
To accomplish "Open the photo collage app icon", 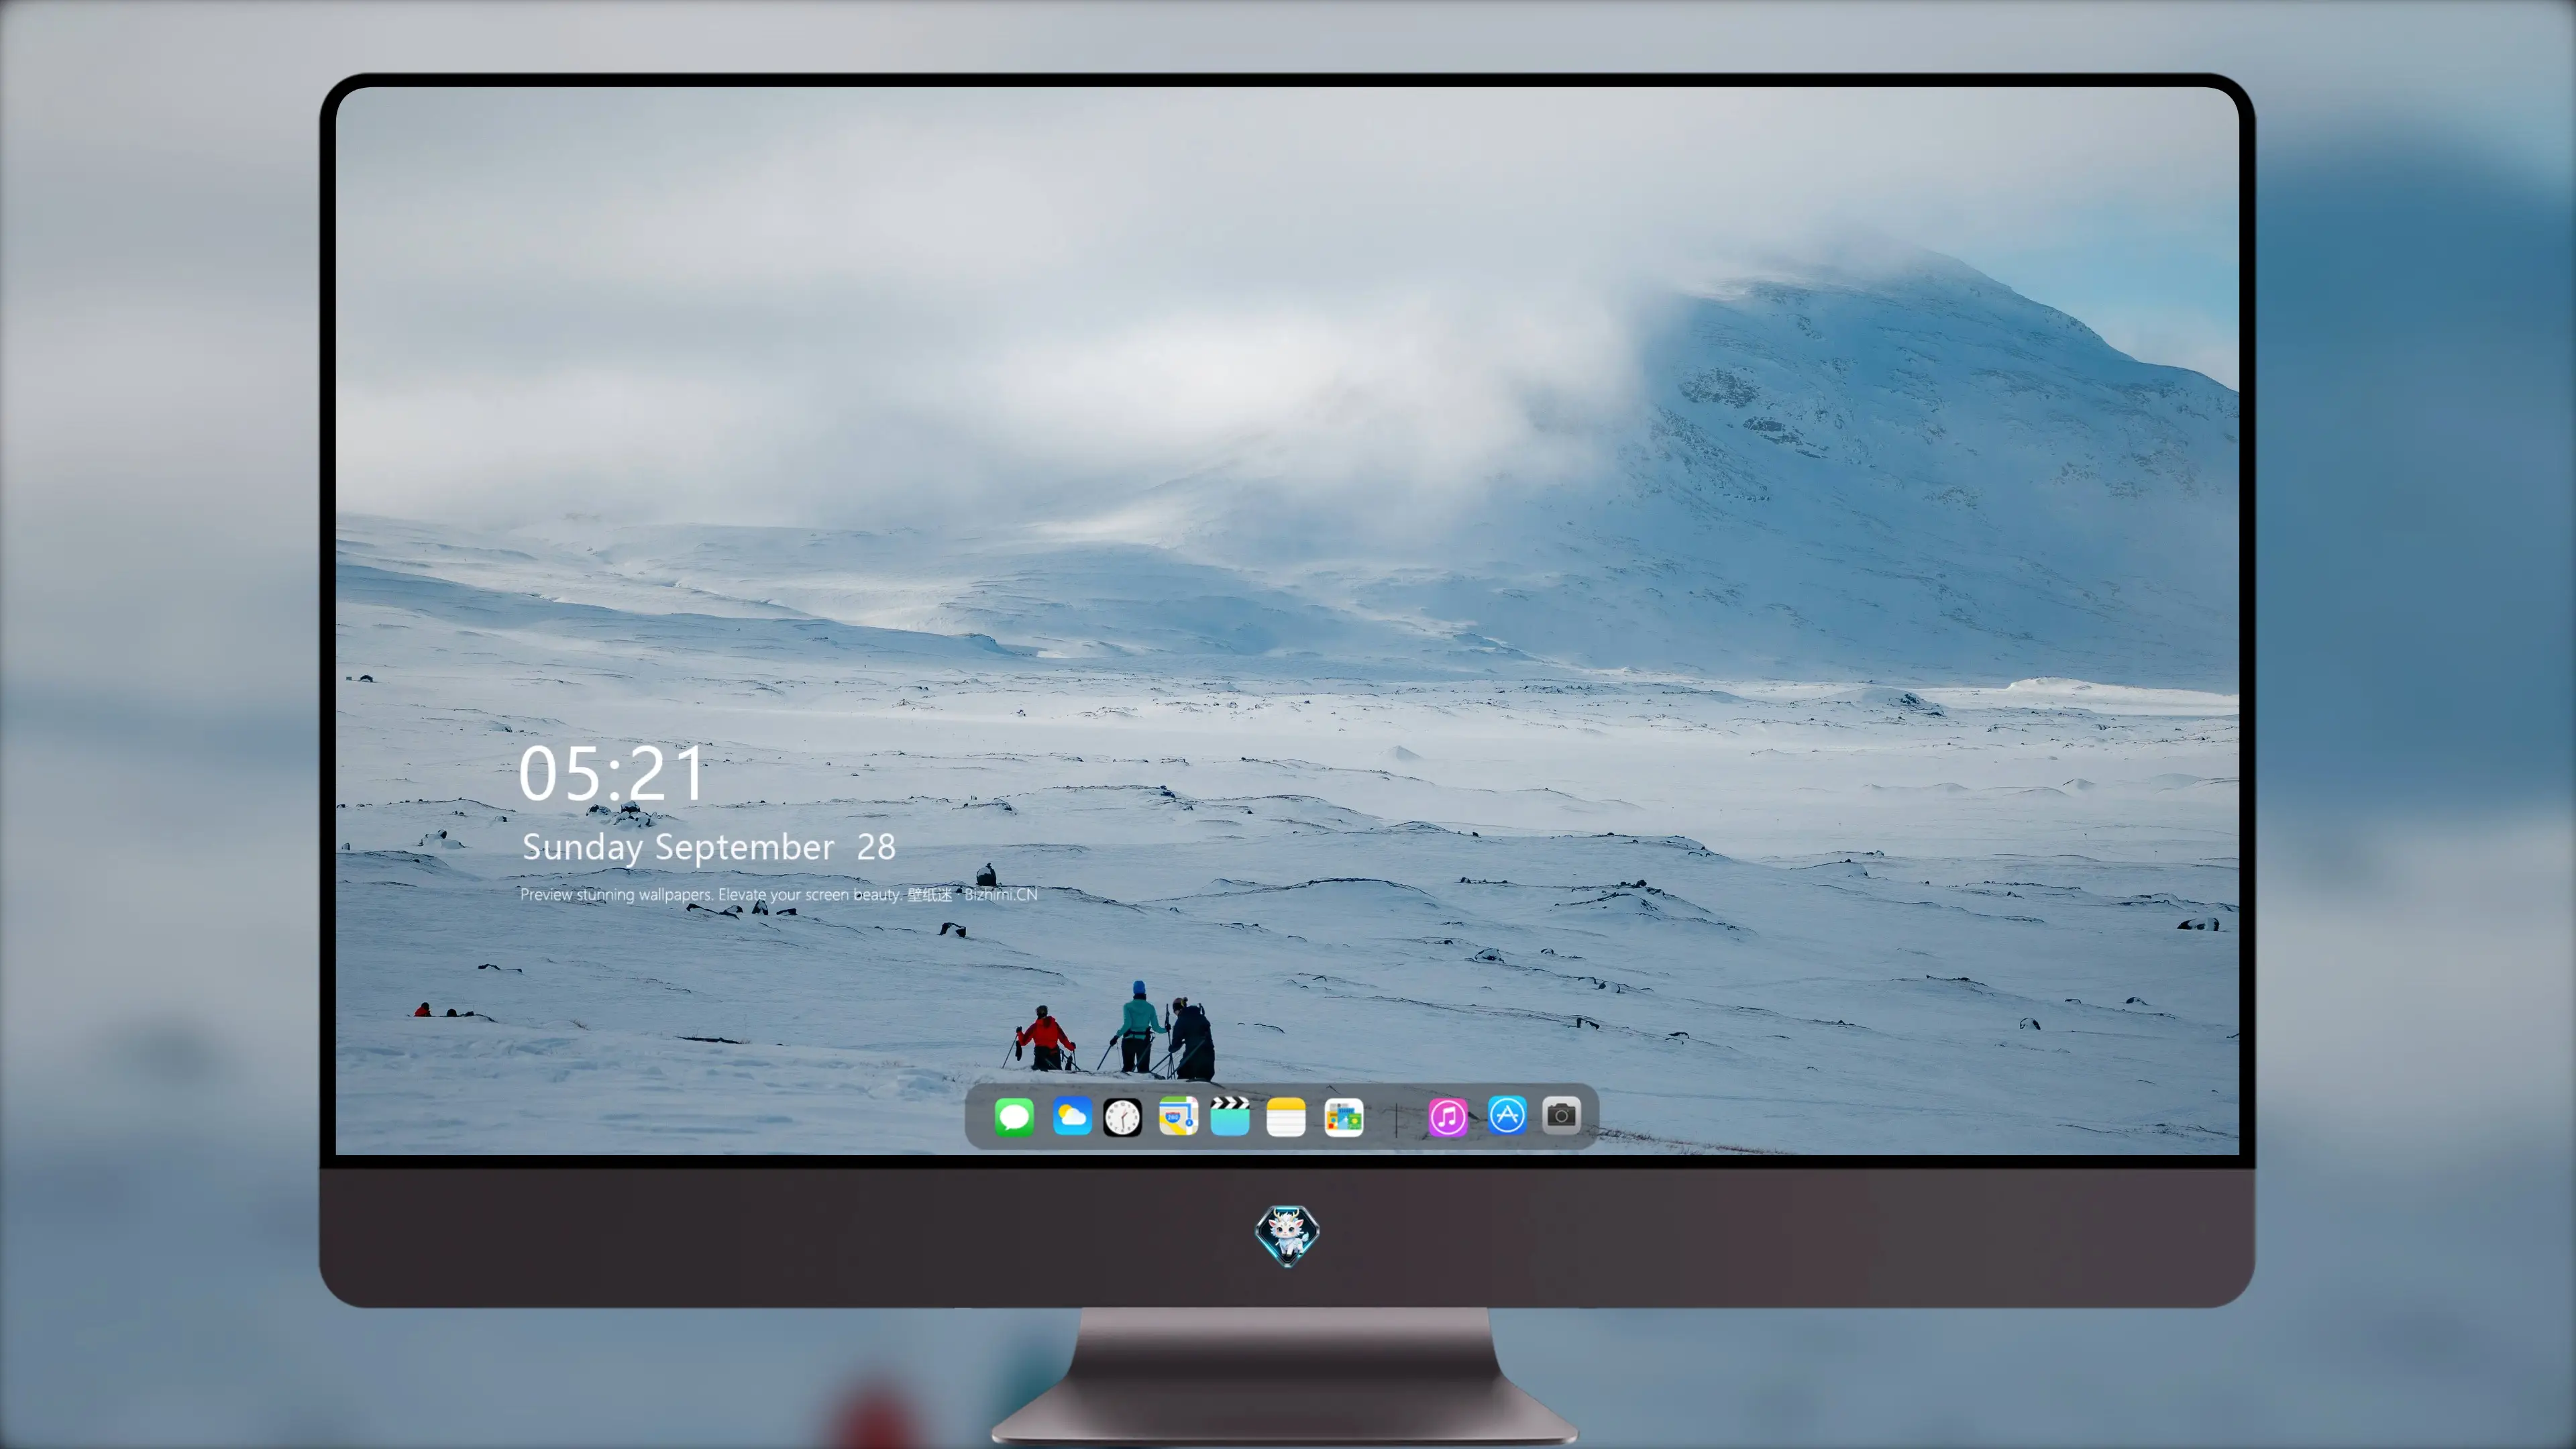I will [x=1344, y=1116].
